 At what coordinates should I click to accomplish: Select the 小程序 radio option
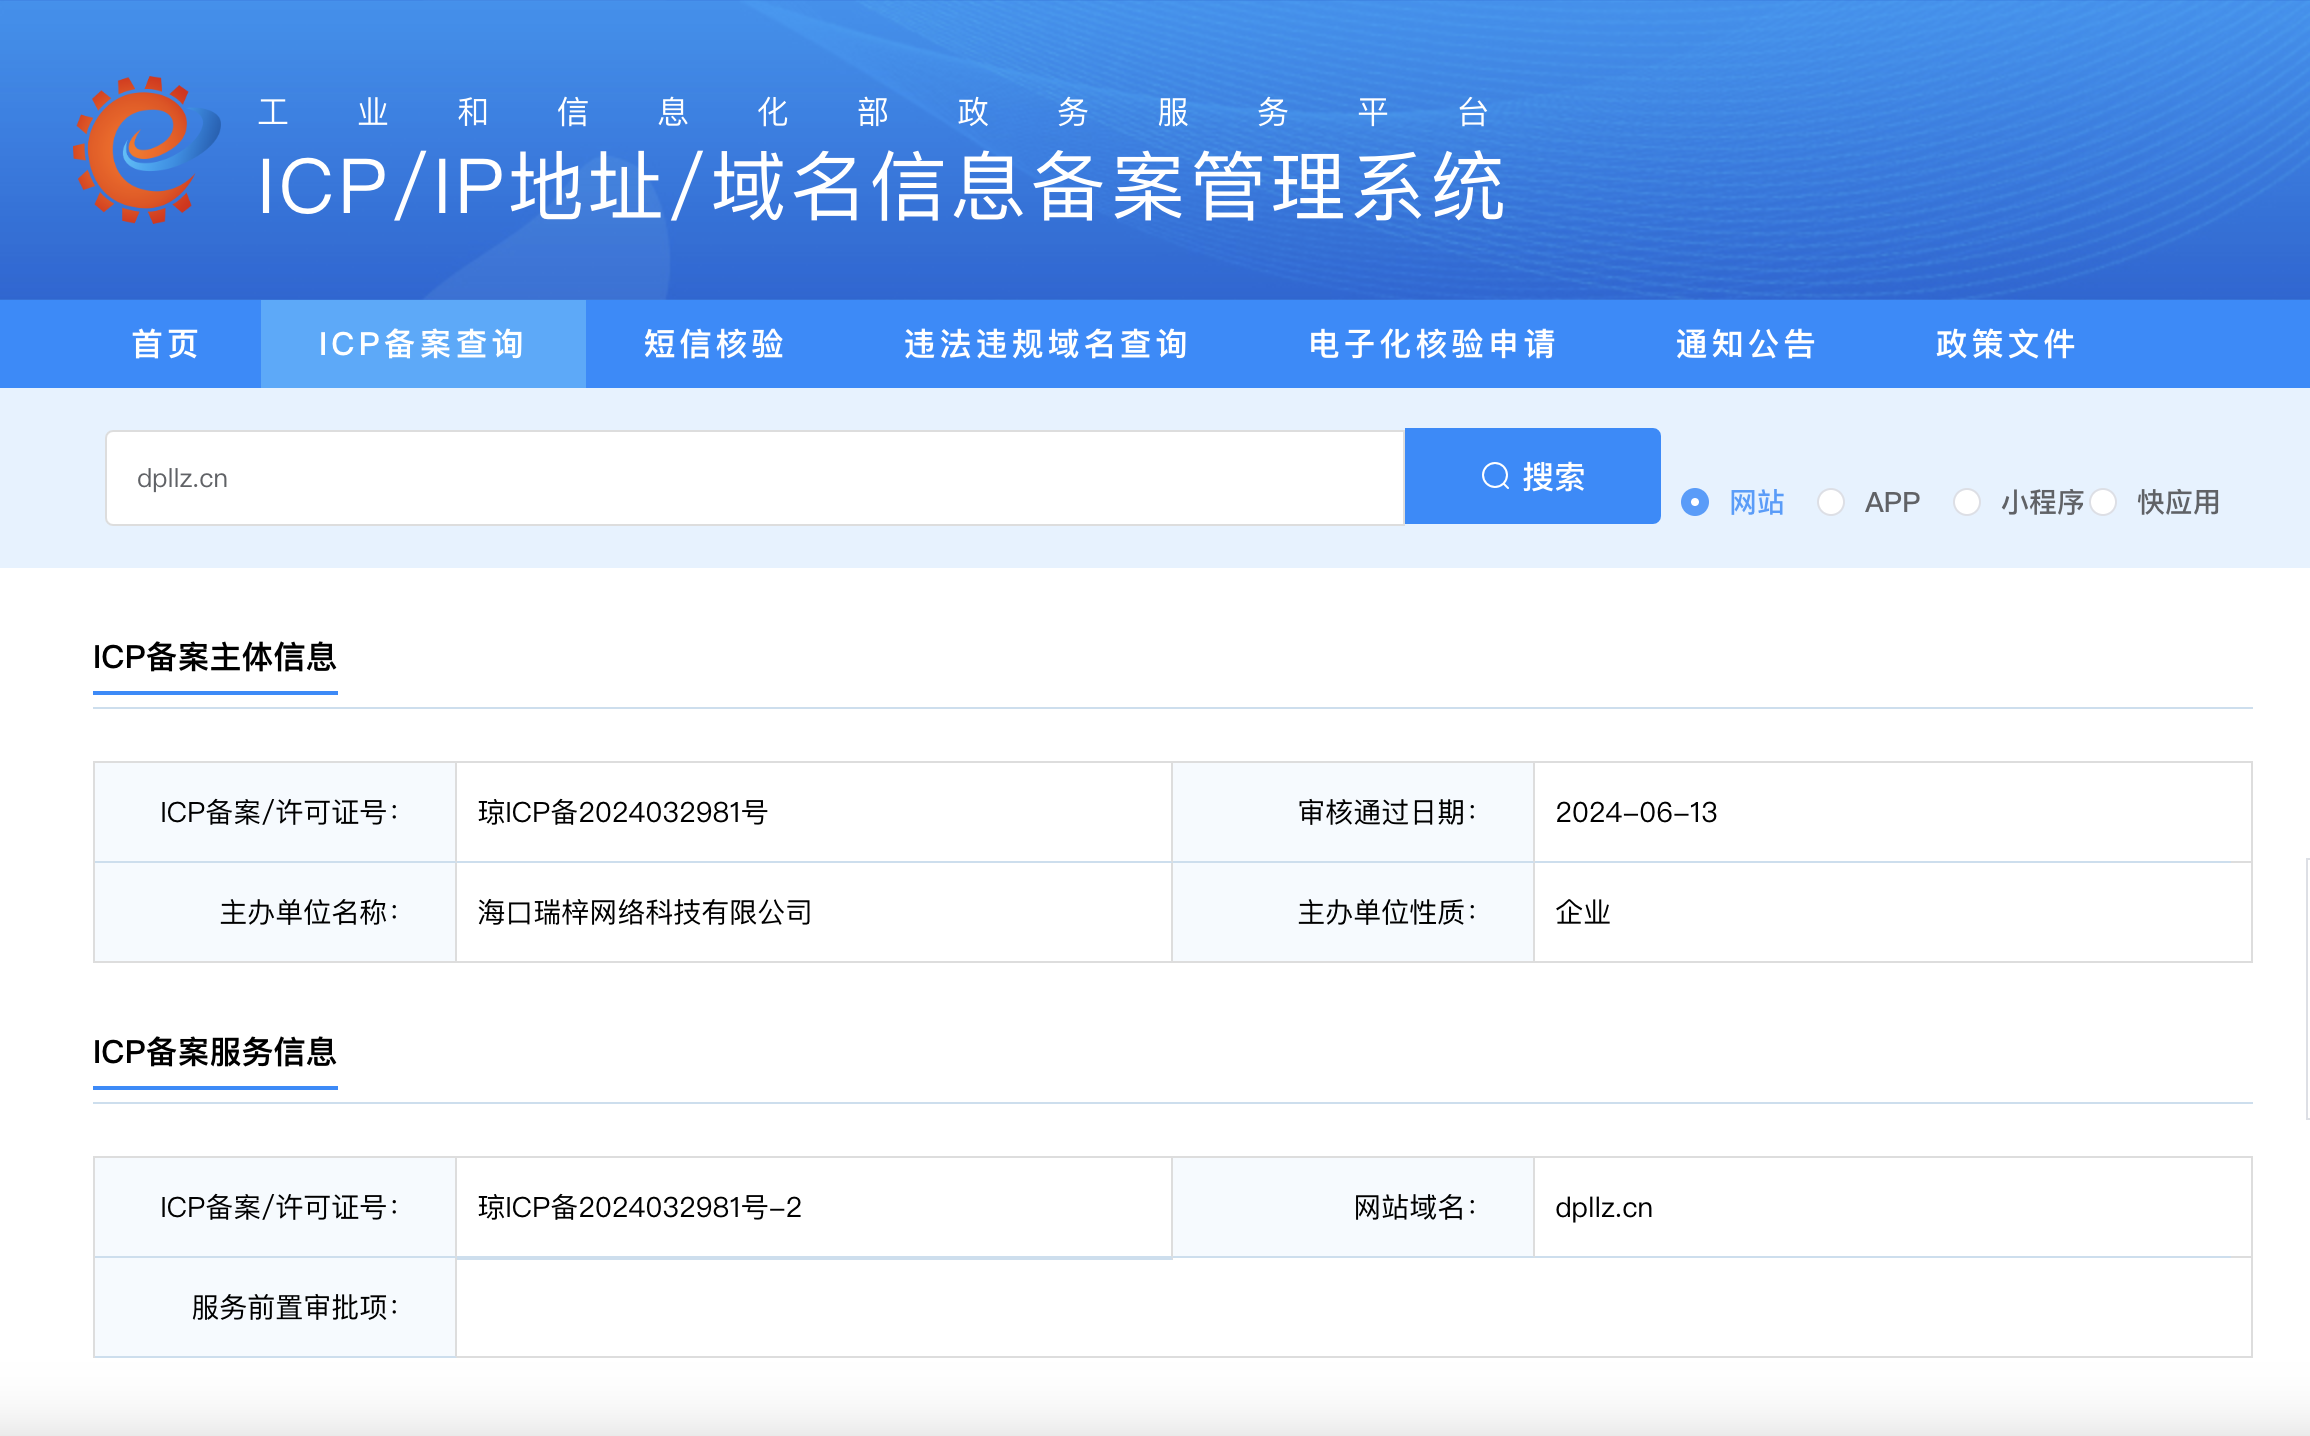tap(1967, 502)
